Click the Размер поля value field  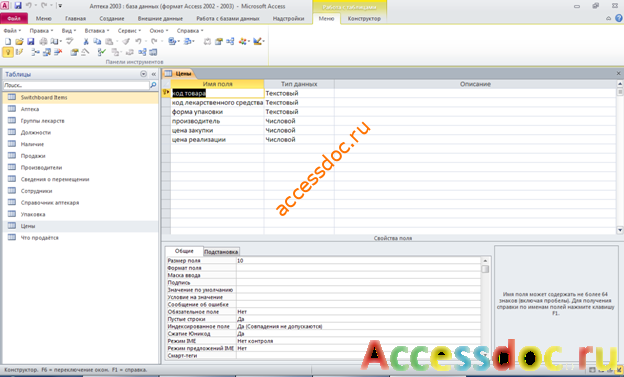359,260
